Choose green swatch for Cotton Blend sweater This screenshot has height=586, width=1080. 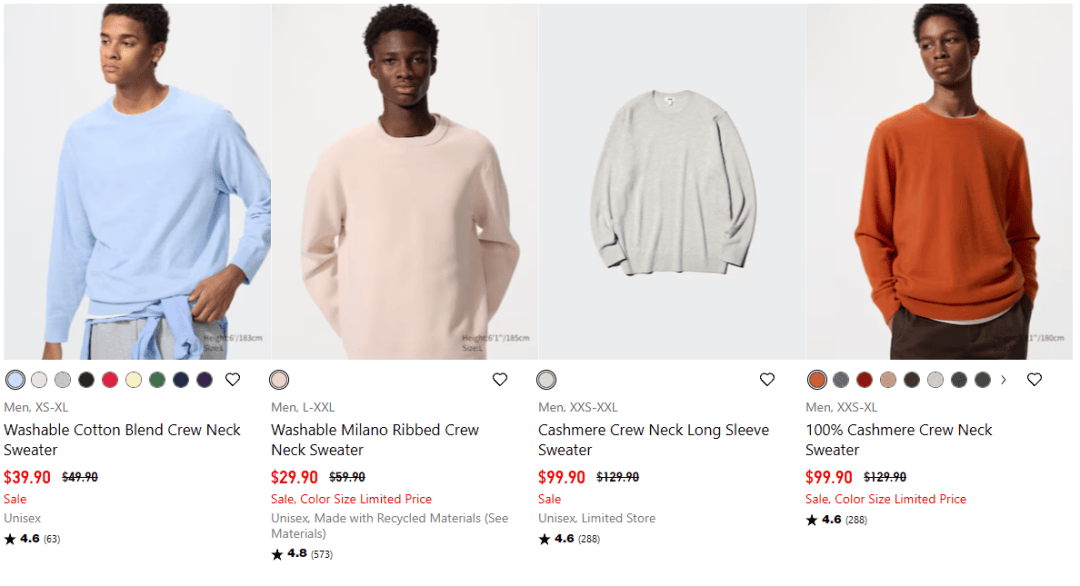(x=157, y=379)
